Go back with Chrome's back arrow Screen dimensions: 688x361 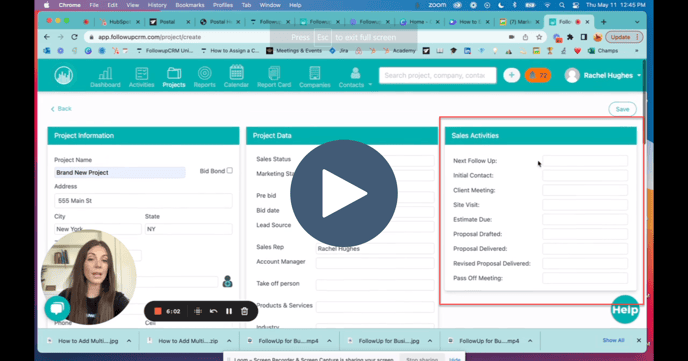pos(47,37)
